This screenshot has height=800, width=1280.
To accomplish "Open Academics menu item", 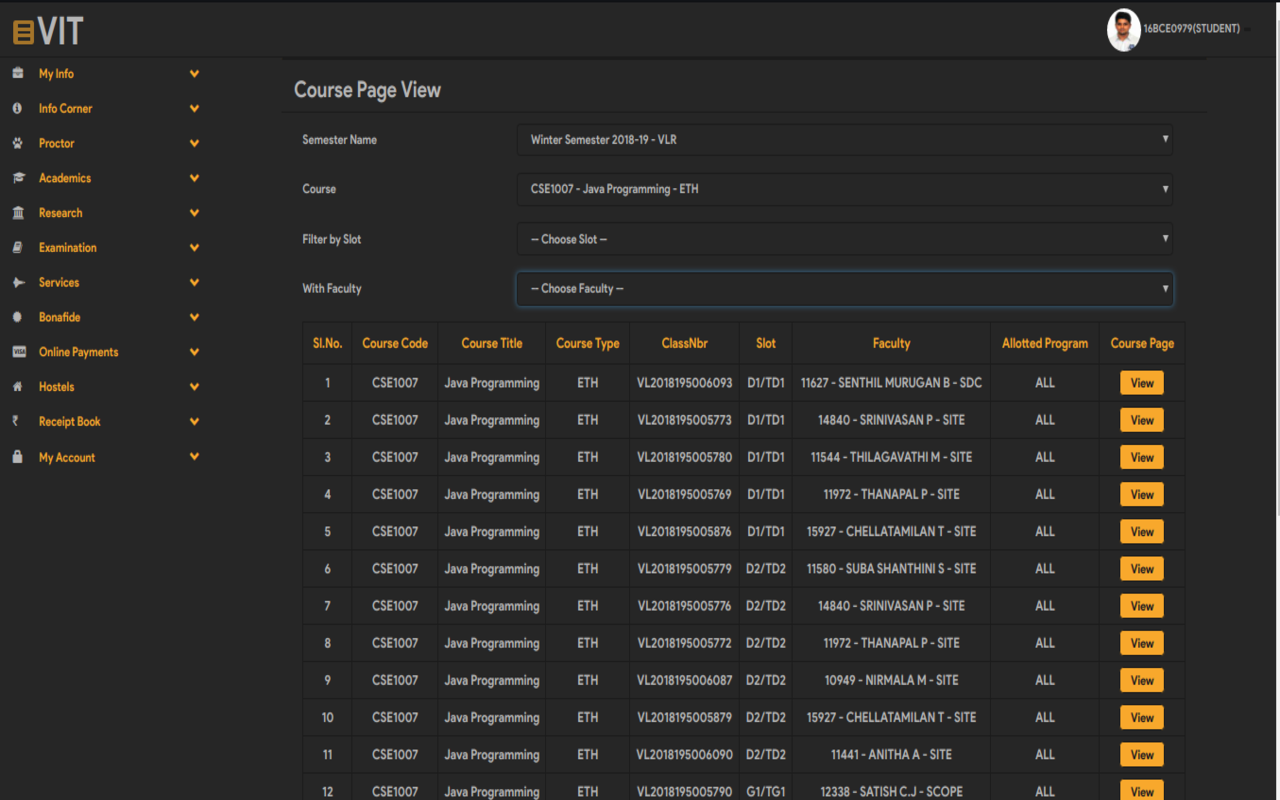I will (x=65, y=178).
